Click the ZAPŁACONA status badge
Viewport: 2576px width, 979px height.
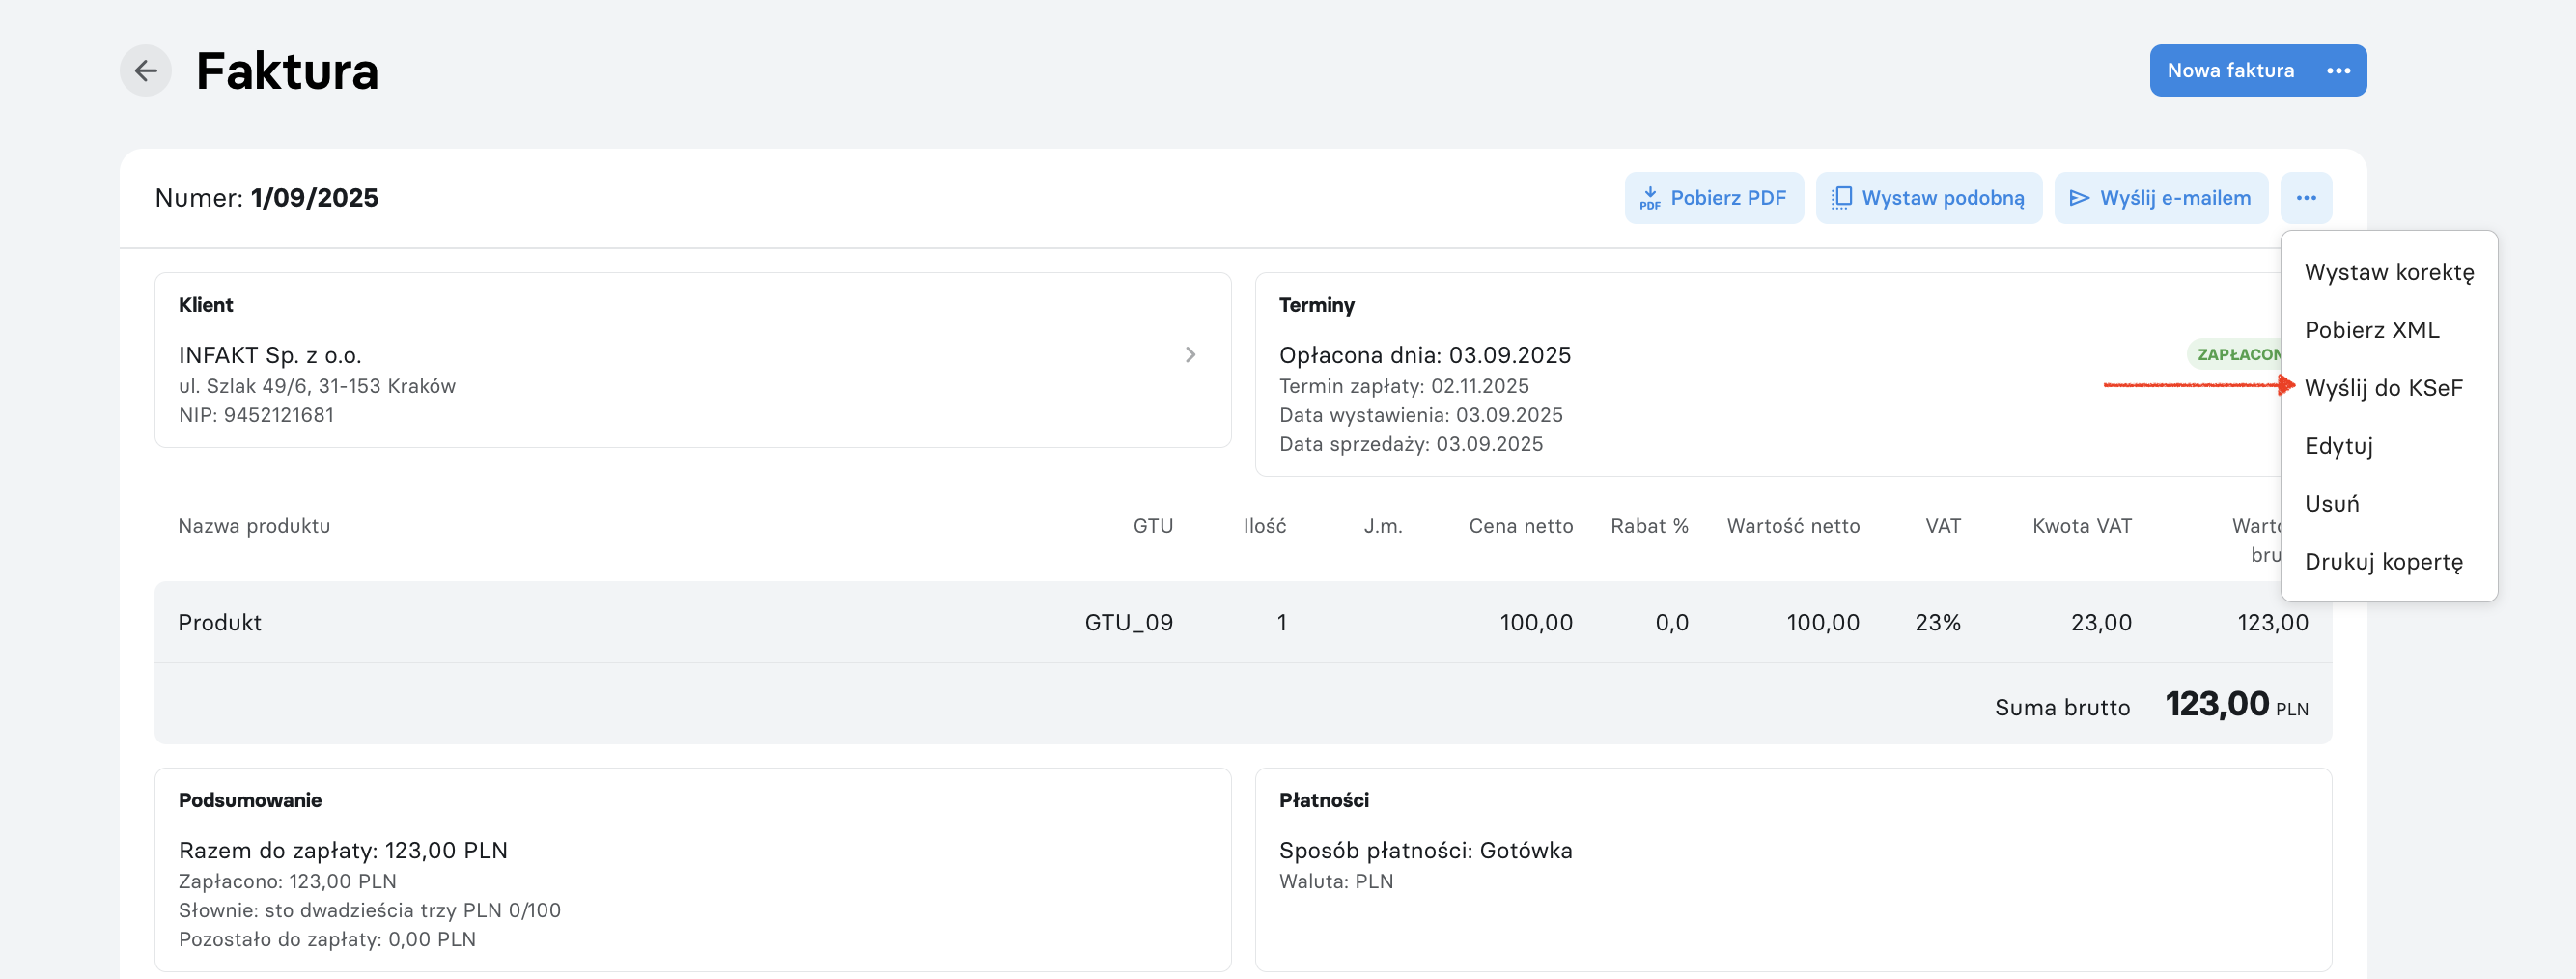click(x=2236, y=354)
